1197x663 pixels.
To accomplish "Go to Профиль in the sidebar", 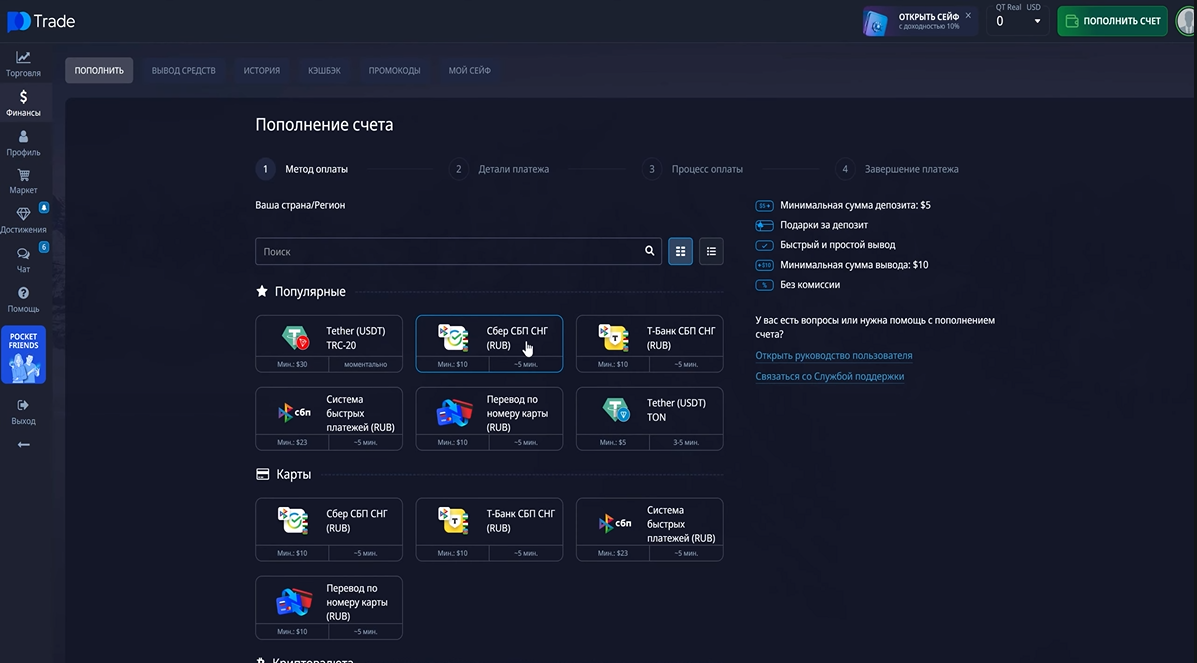I will [x=23, y=143].
